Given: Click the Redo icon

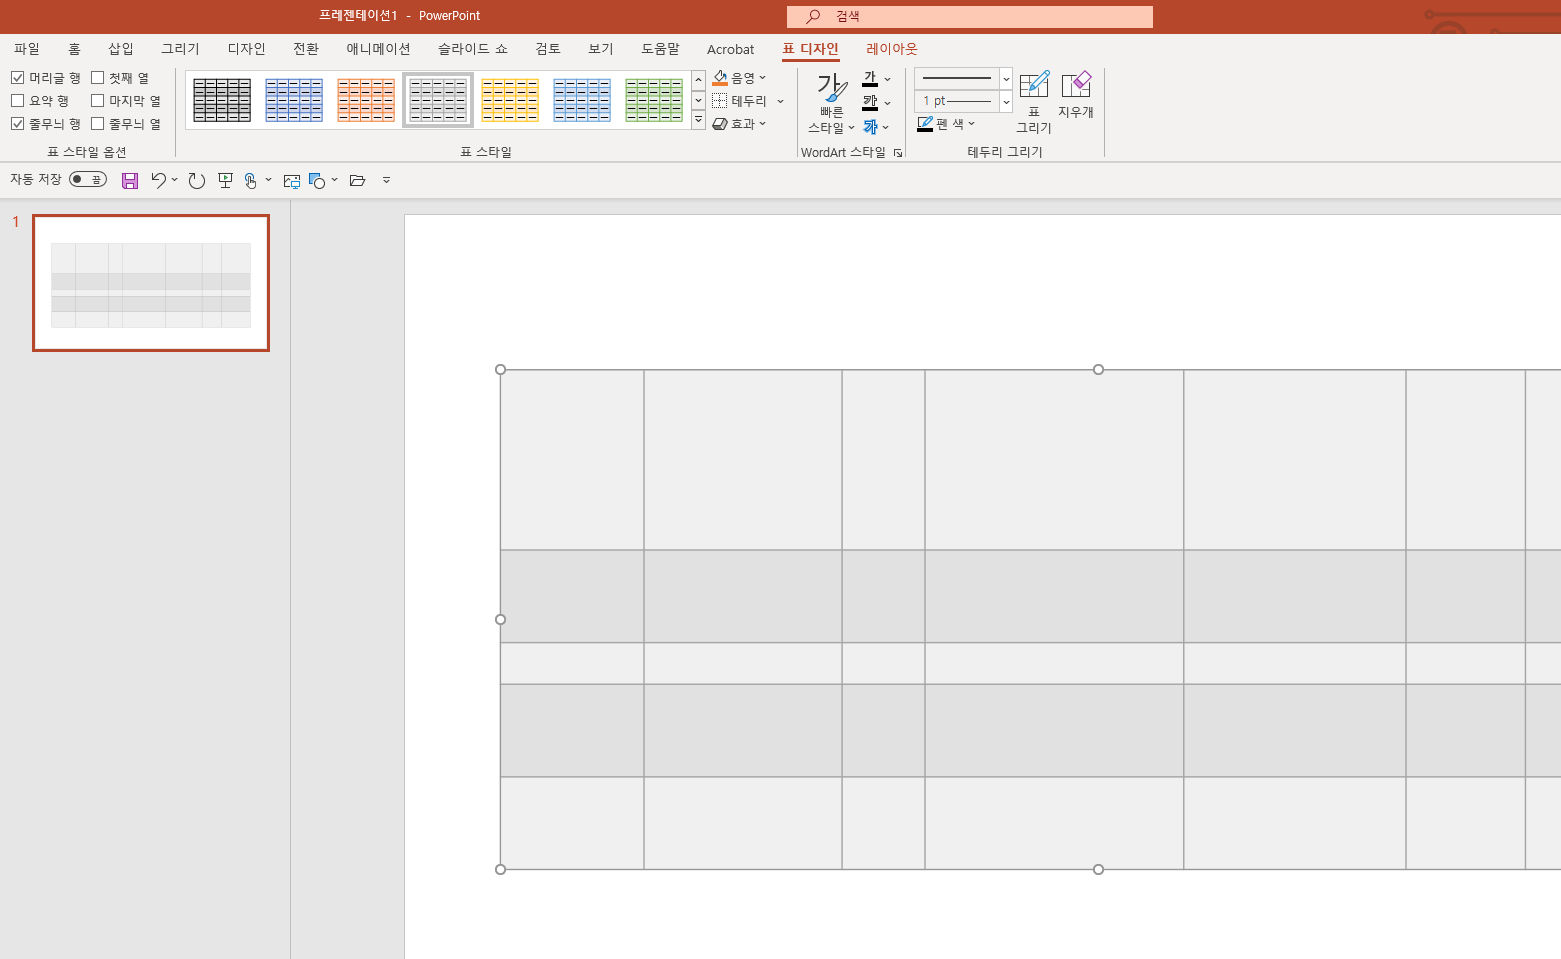Looking at the screenshot, I should click(x=197, y=181).
